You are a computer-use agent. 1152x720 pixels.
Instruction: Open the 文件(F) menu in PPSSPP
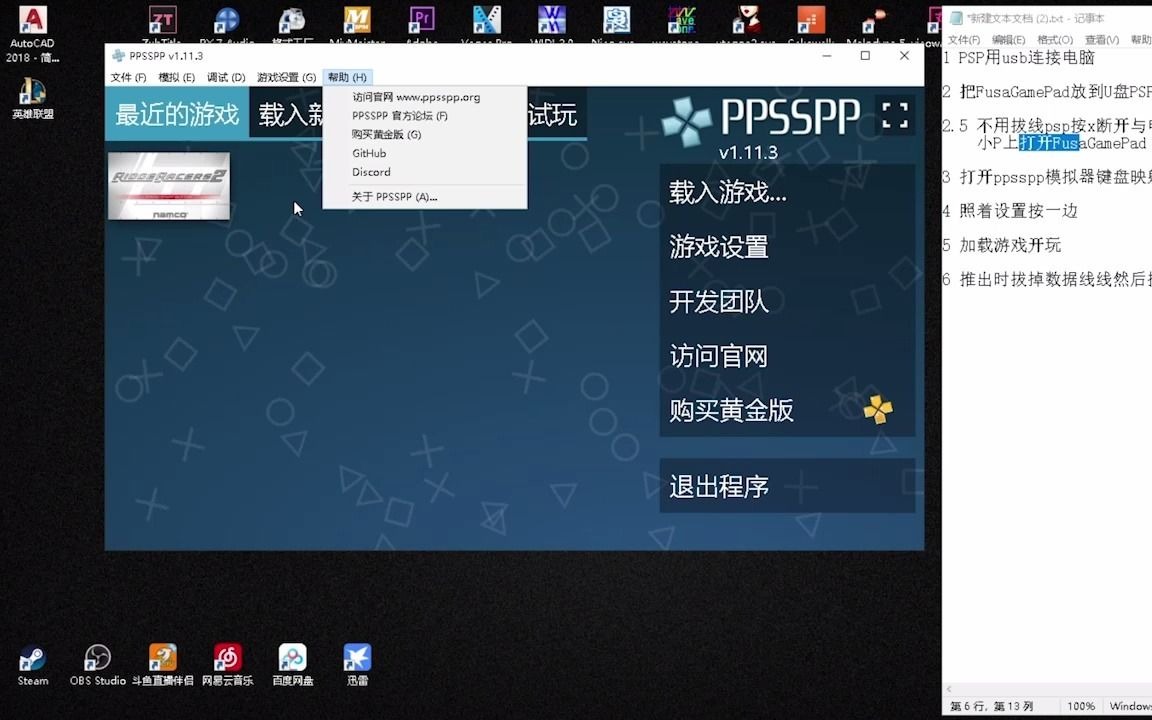pyautogui.click(x=125, y=76)
